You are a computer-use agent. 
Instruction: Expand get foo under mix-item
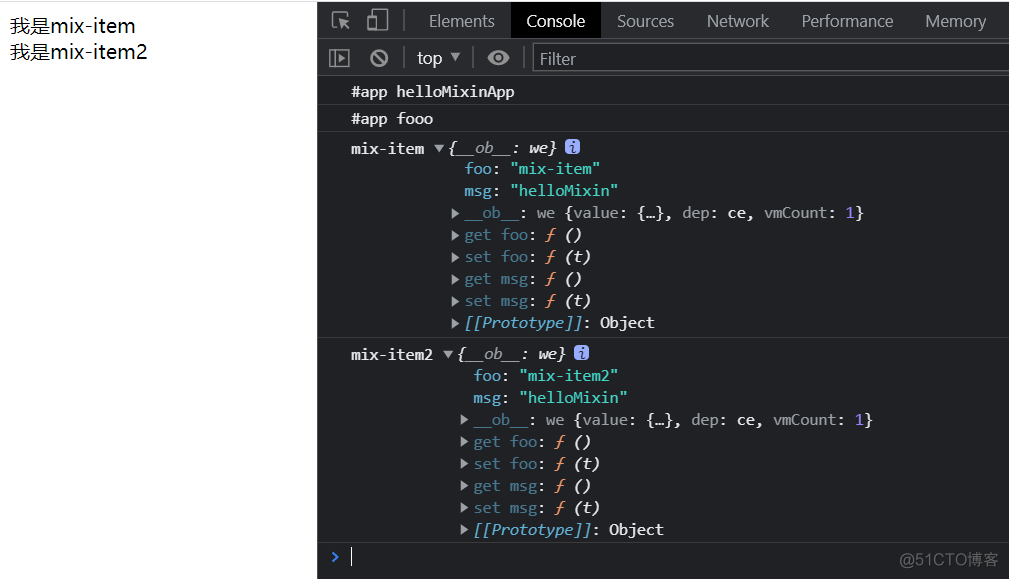click(455, 235)
